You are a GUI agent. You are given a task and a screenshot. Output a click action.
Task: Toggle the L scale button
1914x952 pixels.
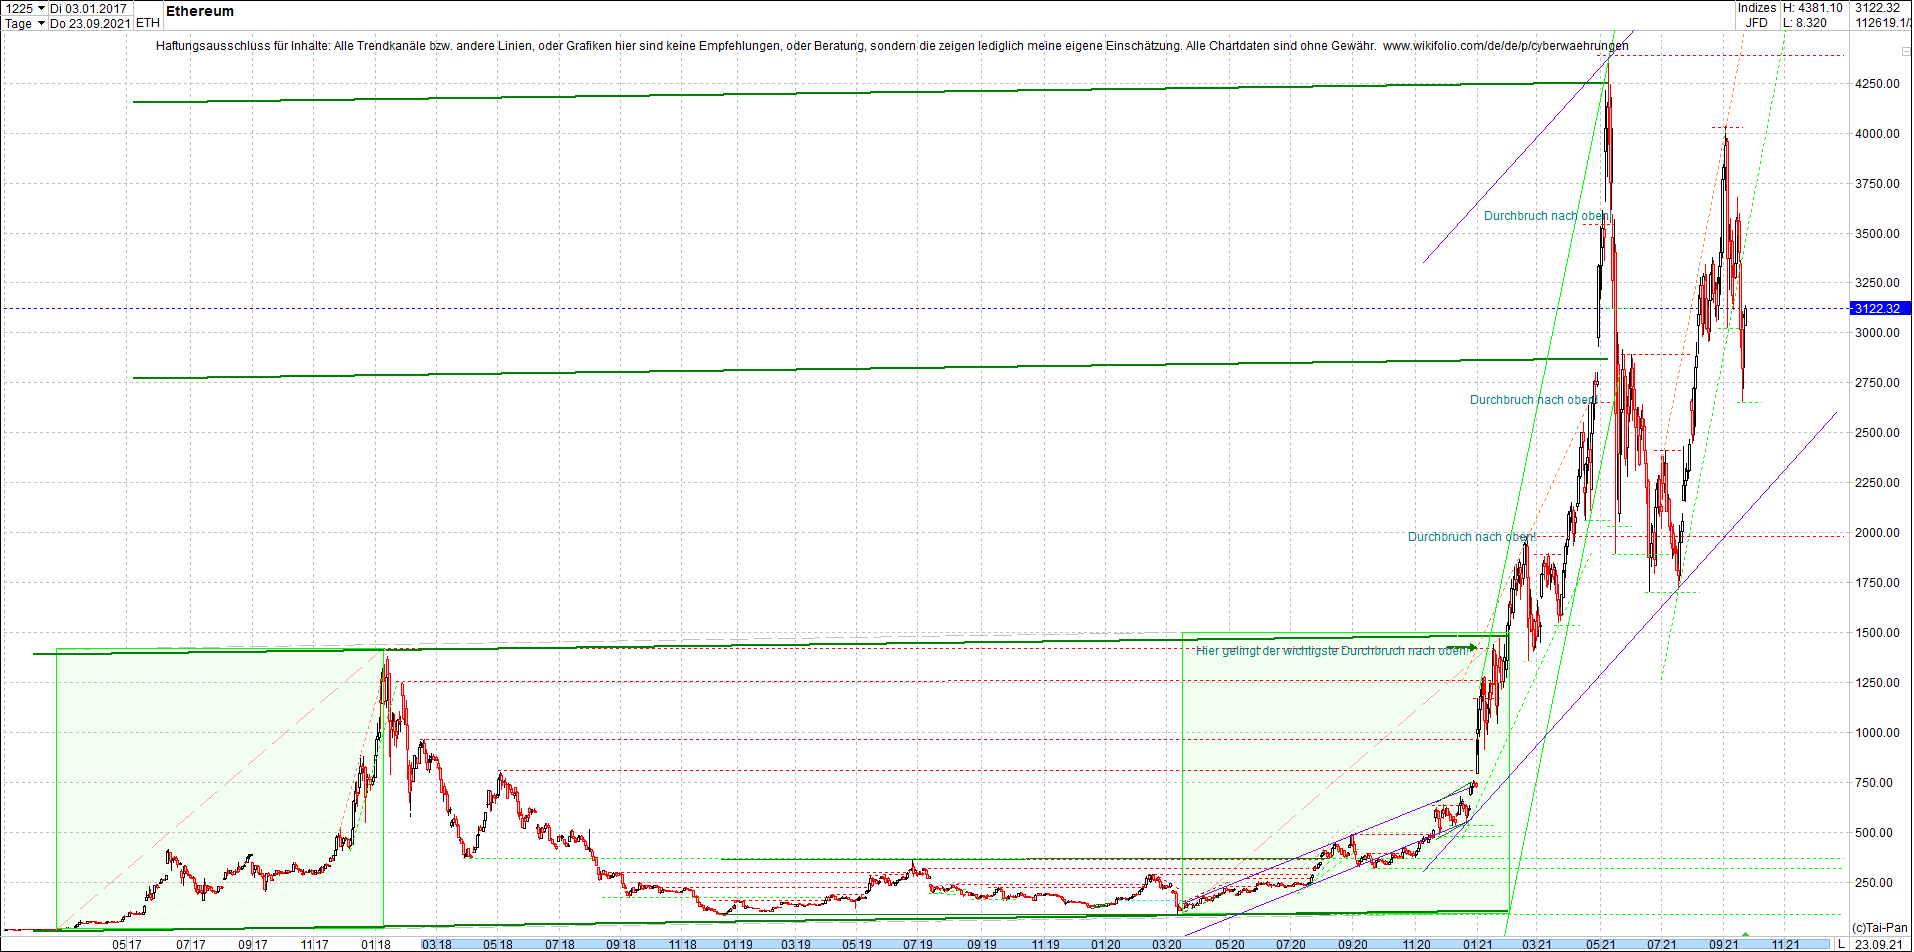click(x=1841, y=944)
